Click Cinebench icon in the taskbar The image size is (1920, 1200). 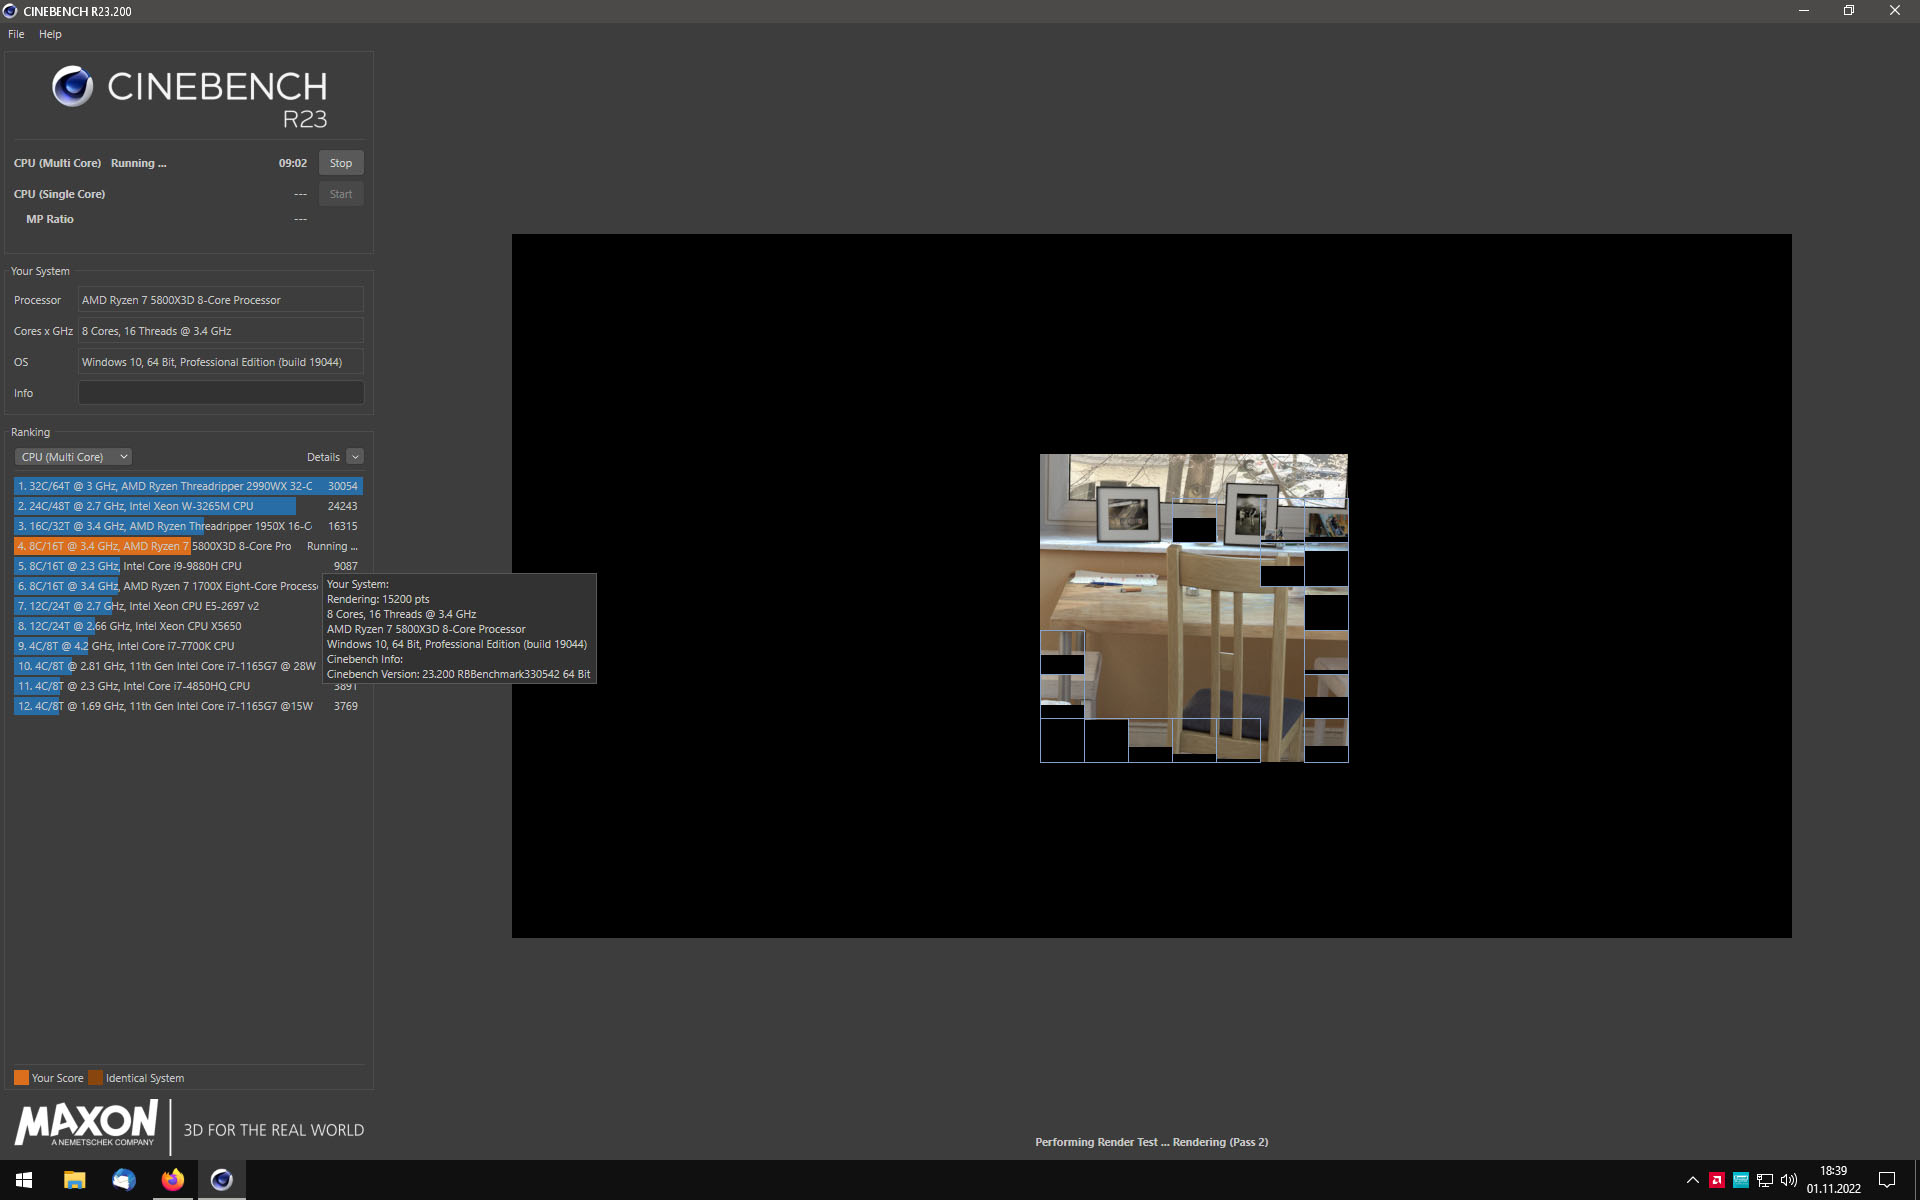click(222, 1180)
